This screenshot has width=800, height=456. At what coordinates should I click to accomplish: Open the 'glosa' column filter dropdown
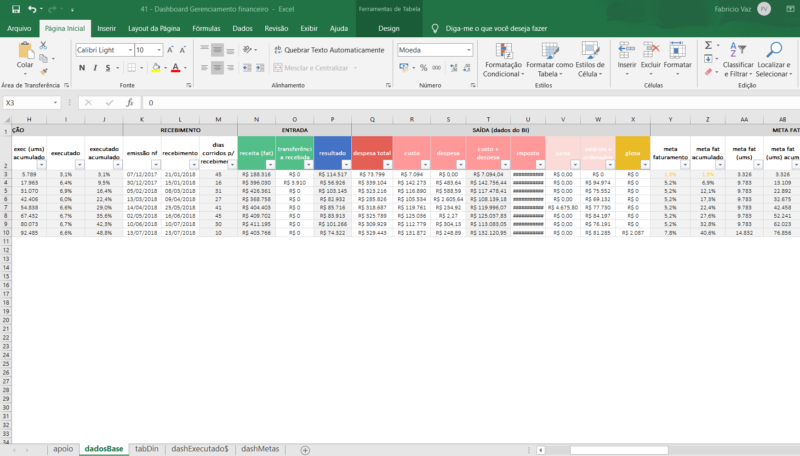(x=645, y=165)
